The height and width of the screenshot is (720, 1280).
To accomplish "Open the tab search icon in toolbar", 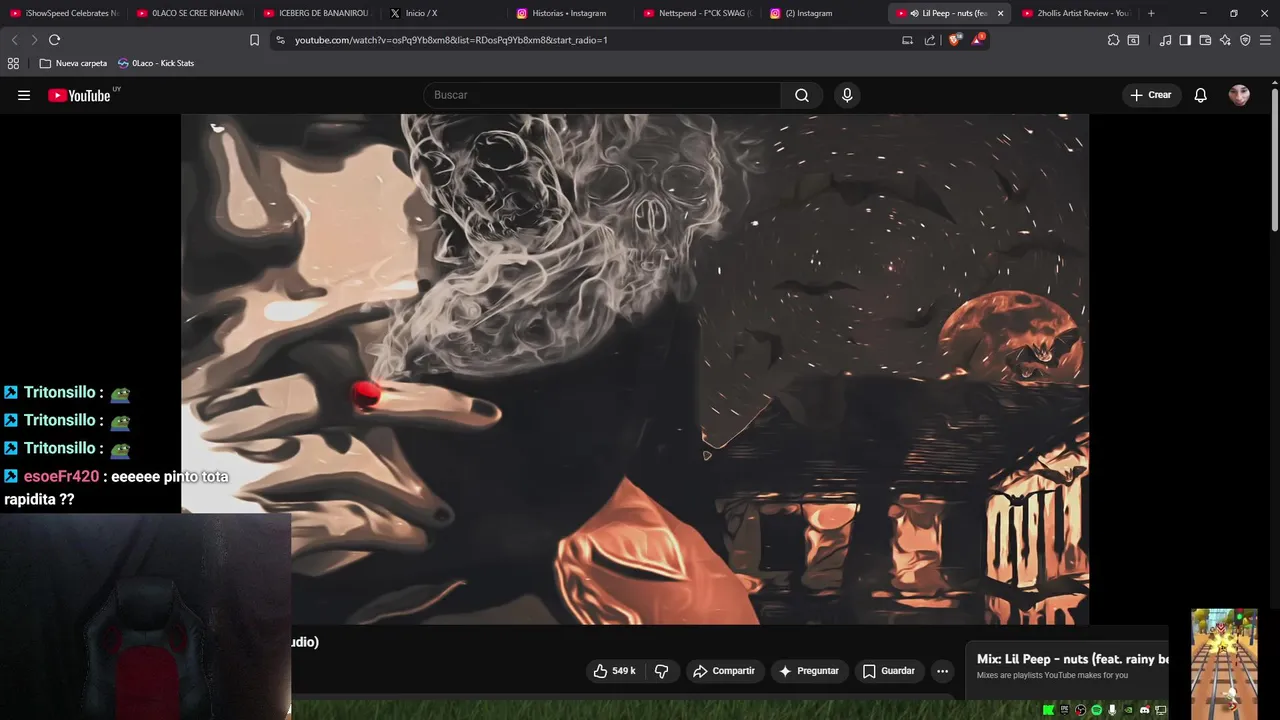I will coord(1133,40).
